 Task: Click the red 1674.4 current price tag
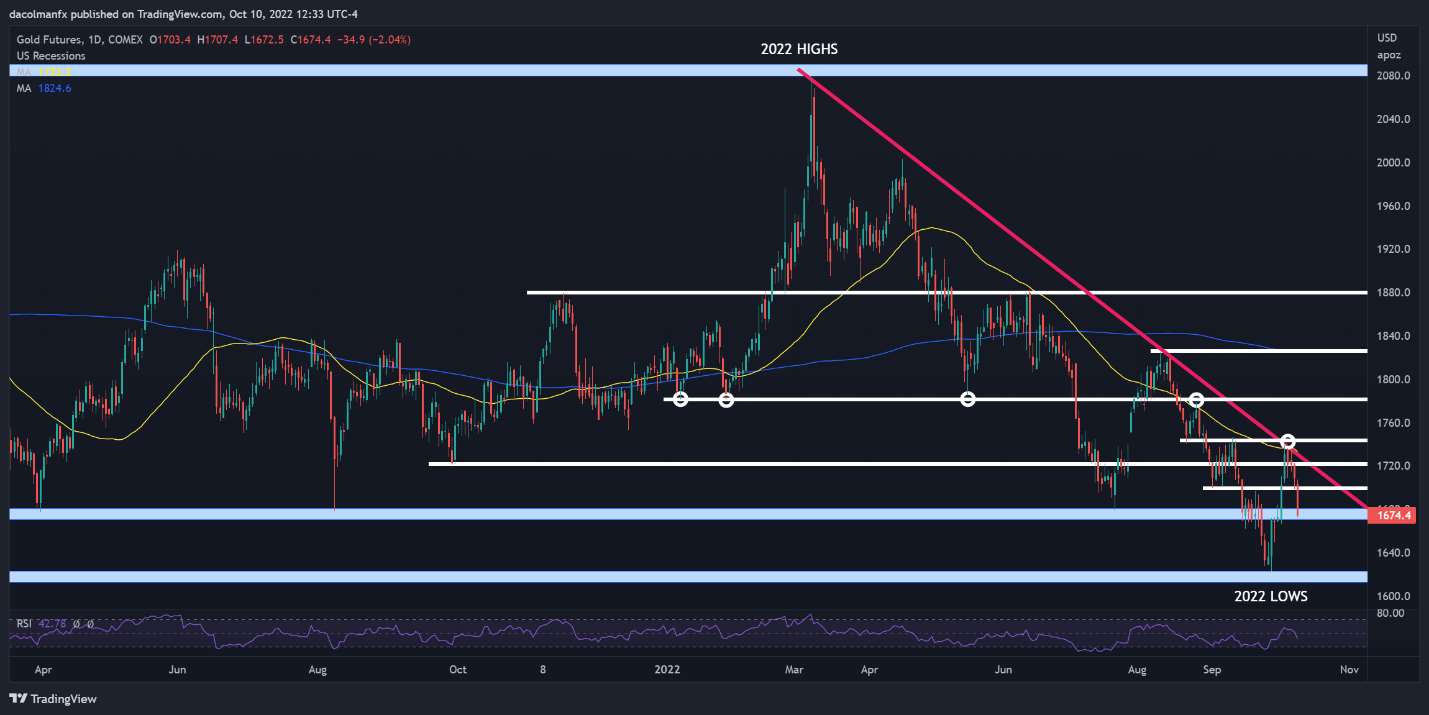1391,515
